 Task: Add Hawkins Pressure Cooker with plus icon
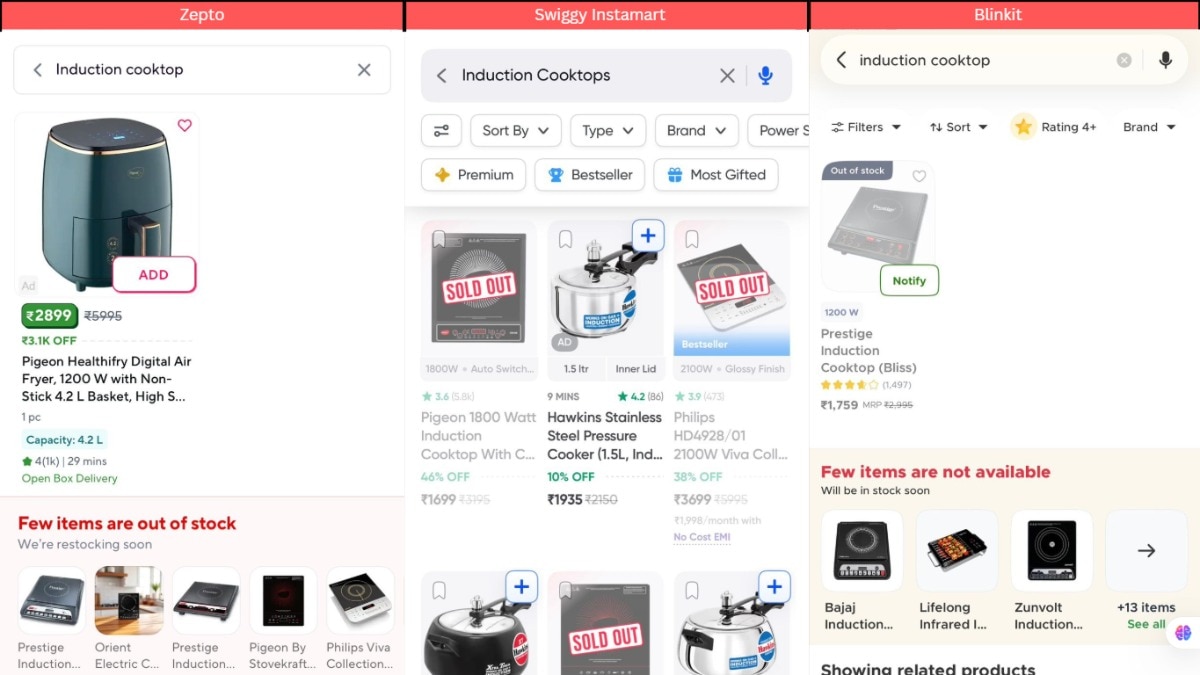(648, 236)
